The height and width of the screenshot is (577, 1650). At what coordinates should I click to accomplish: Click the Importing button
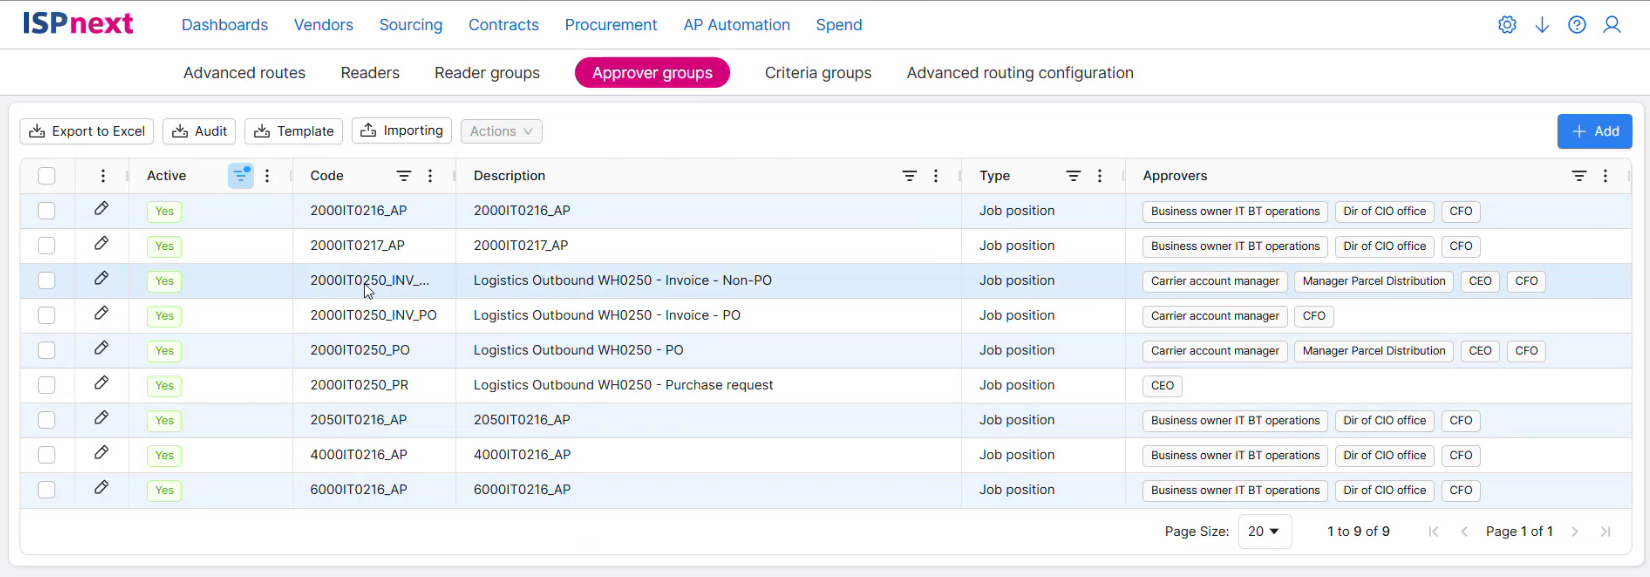click(401, 131)
